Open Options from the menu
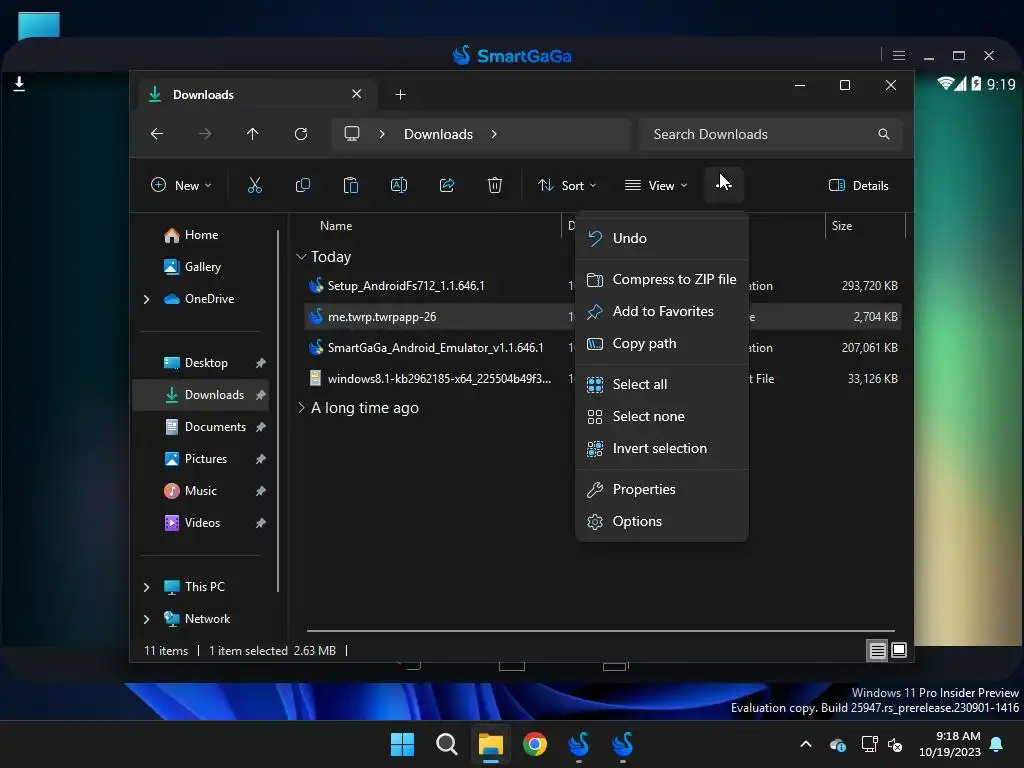 [x=662, y=522]
